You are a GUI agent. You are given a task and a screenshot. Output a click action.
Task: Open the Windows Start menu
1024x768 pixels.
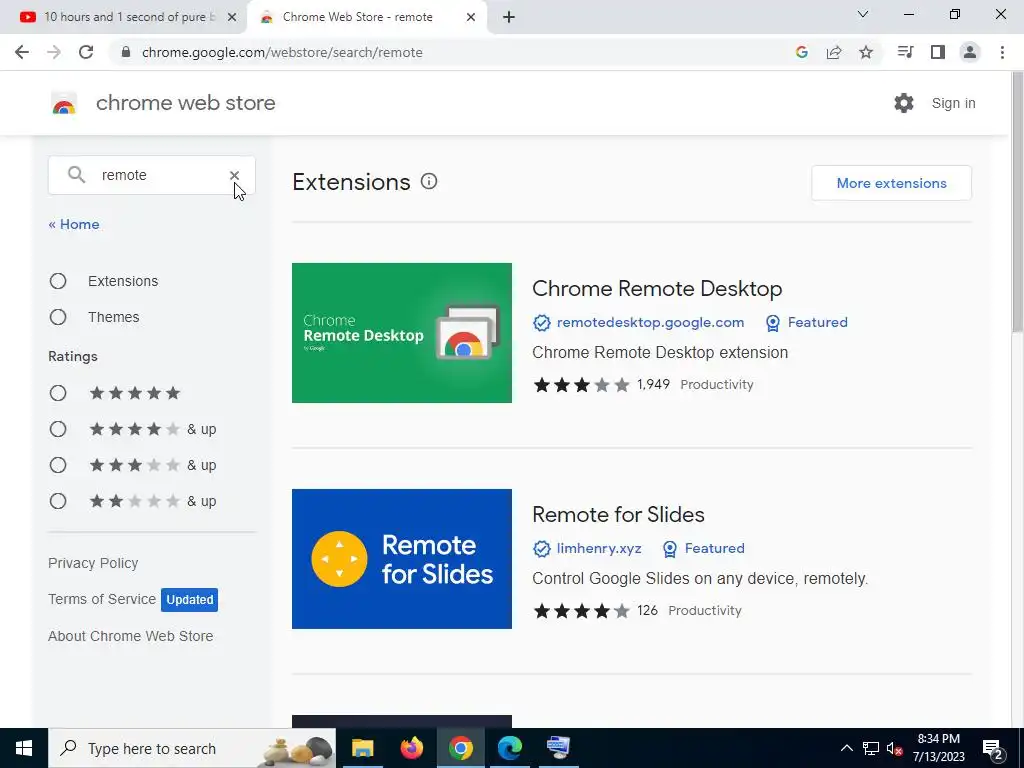(24, 748)
